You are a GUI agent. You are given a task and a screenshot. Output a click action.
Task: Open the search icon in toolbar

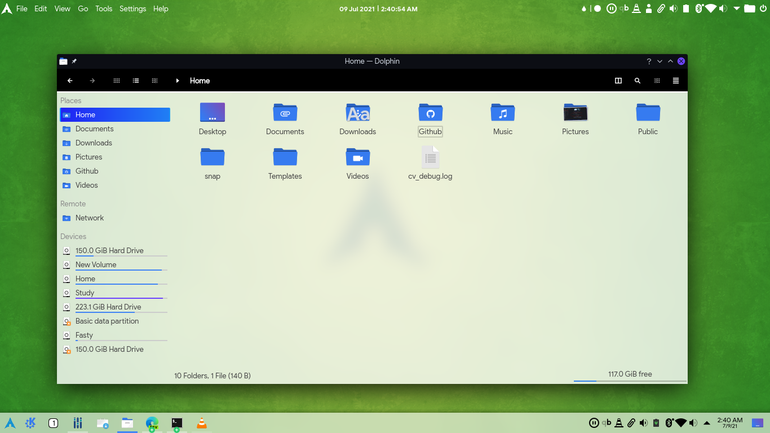tap(637, 81)
